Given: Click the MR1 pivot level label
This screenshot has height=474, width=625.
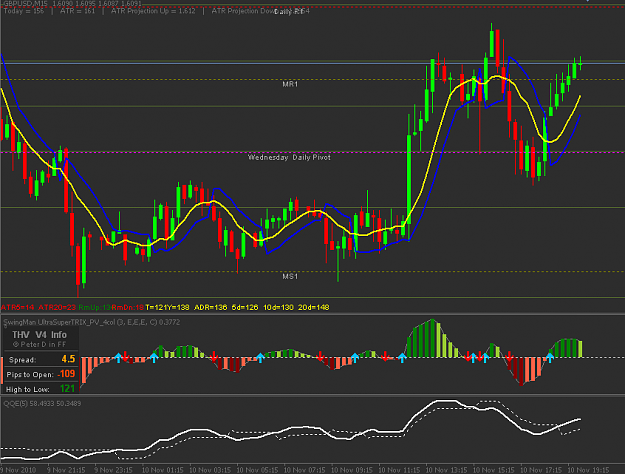Looking at the screenshot, I should [x=290, y=84].
